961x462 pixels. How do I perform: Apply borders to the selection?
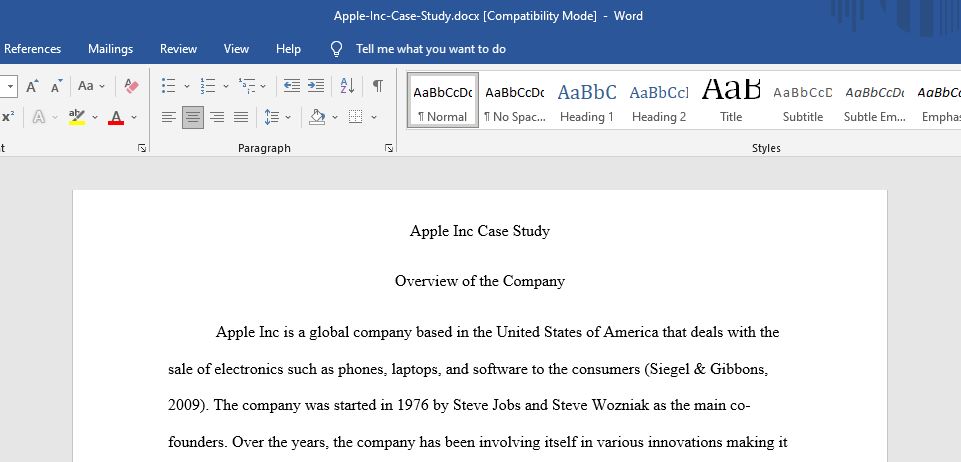coord(355,117)
